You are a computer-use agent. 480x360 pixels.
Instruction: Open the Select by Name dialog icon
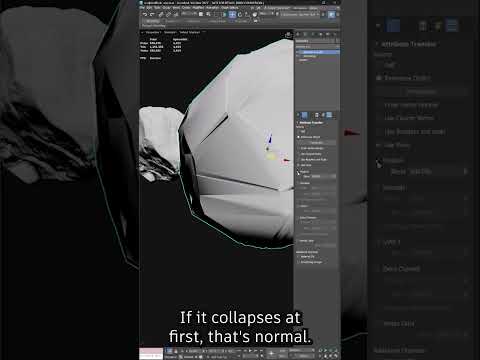coord(208,14)
